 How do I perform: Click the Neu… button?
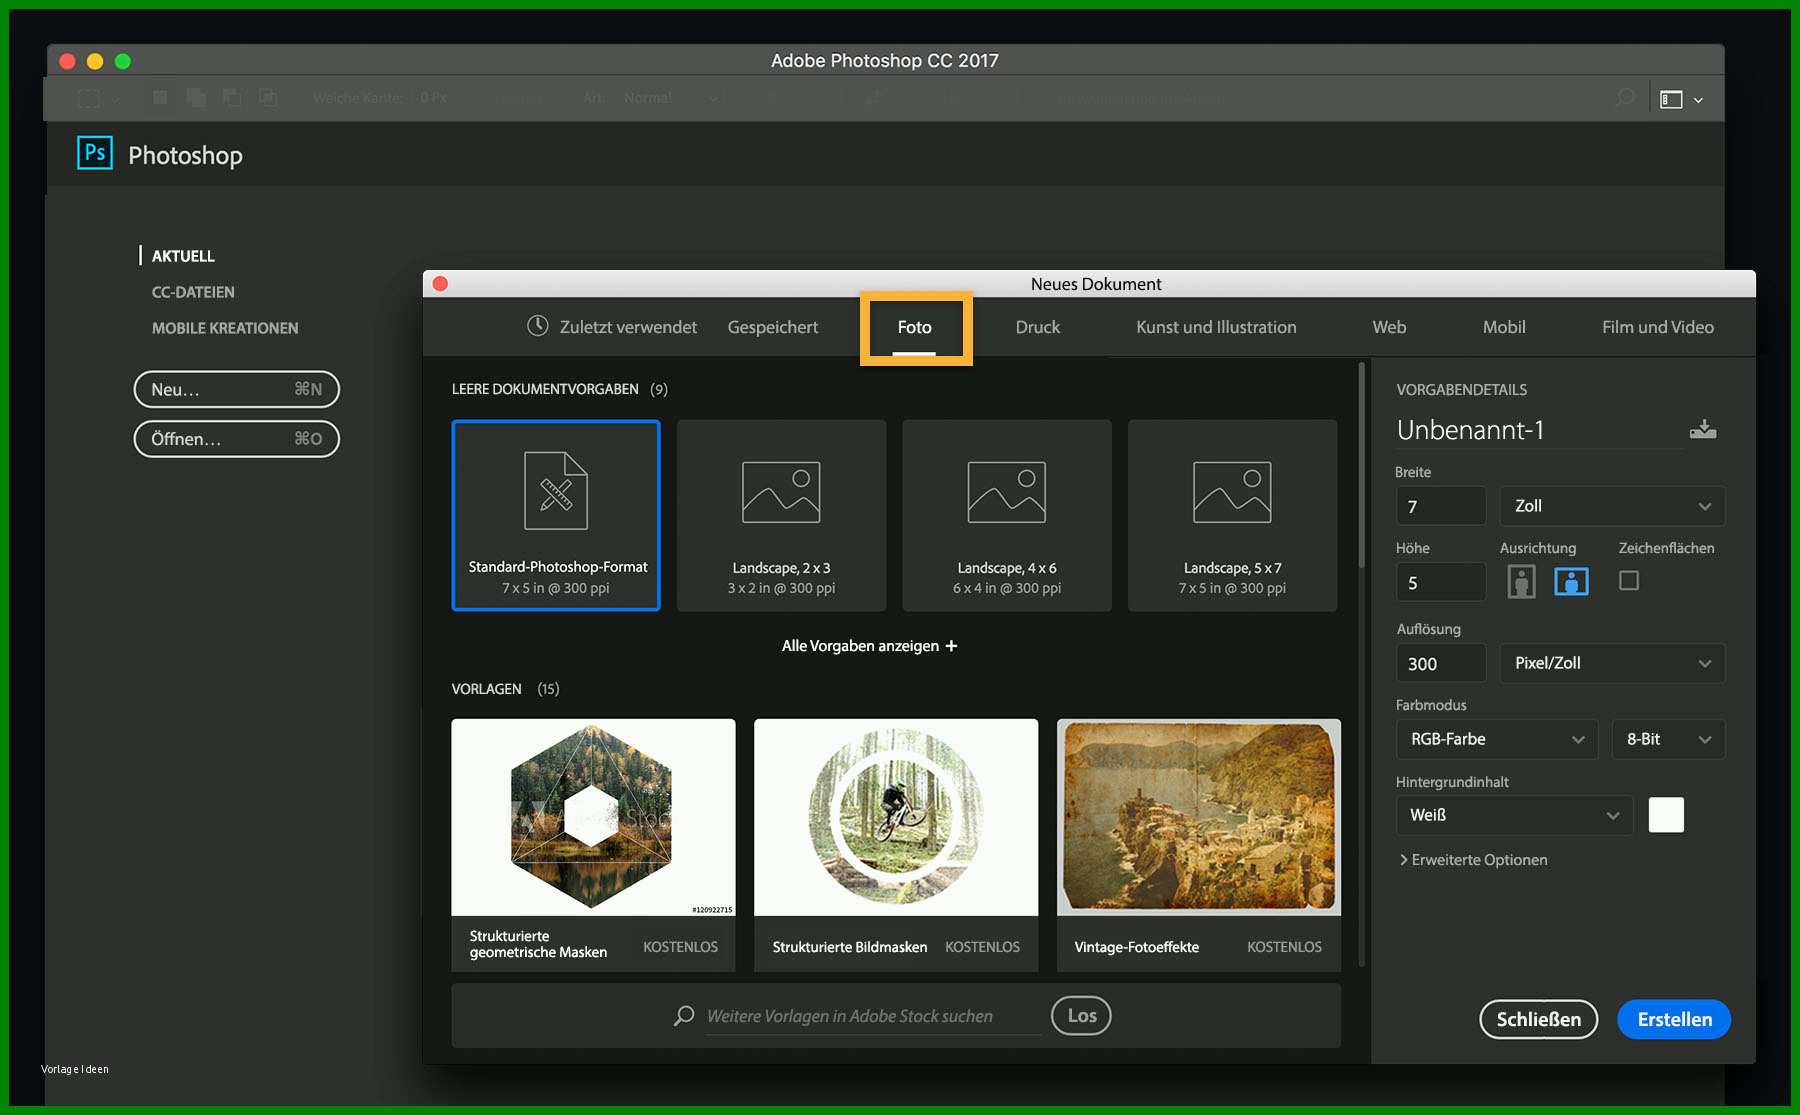[237, 389]
